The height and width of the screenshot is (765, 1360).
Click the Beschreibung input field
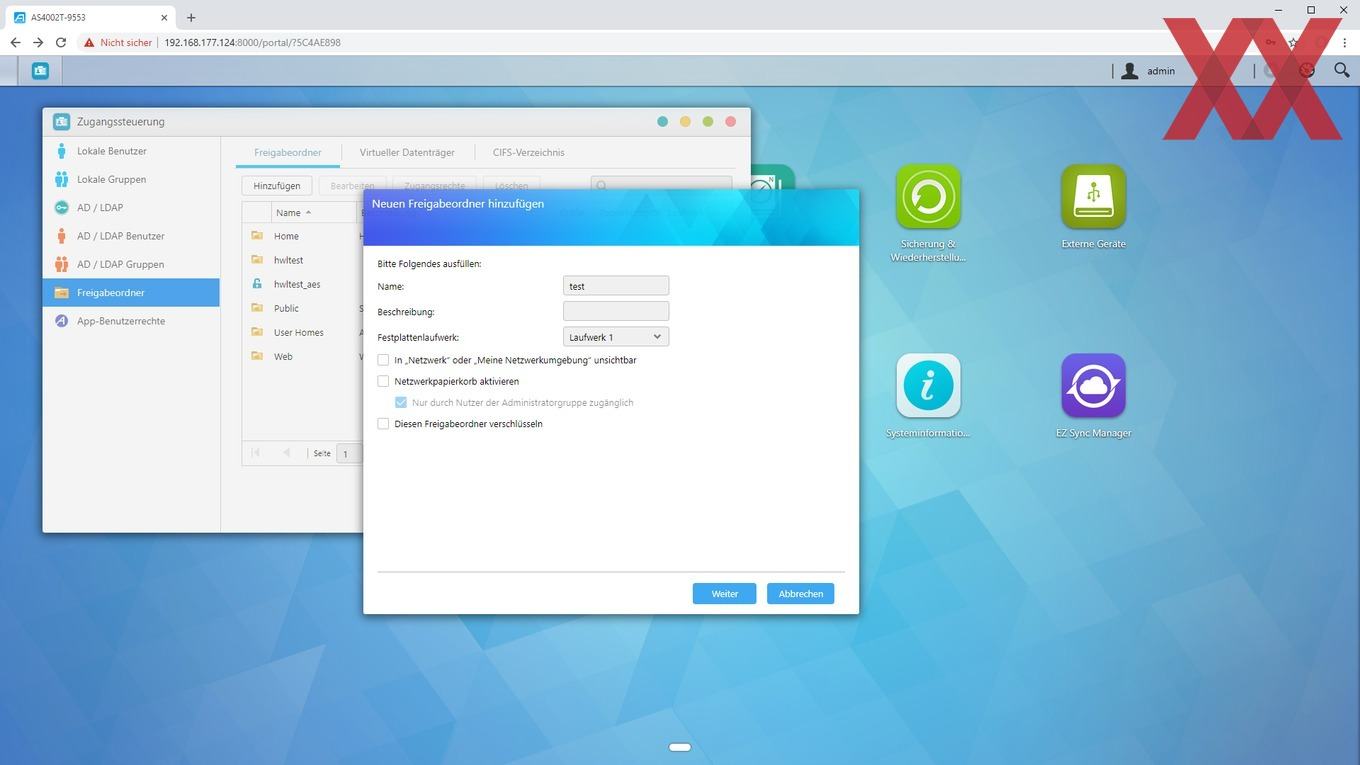pos(616,312)
